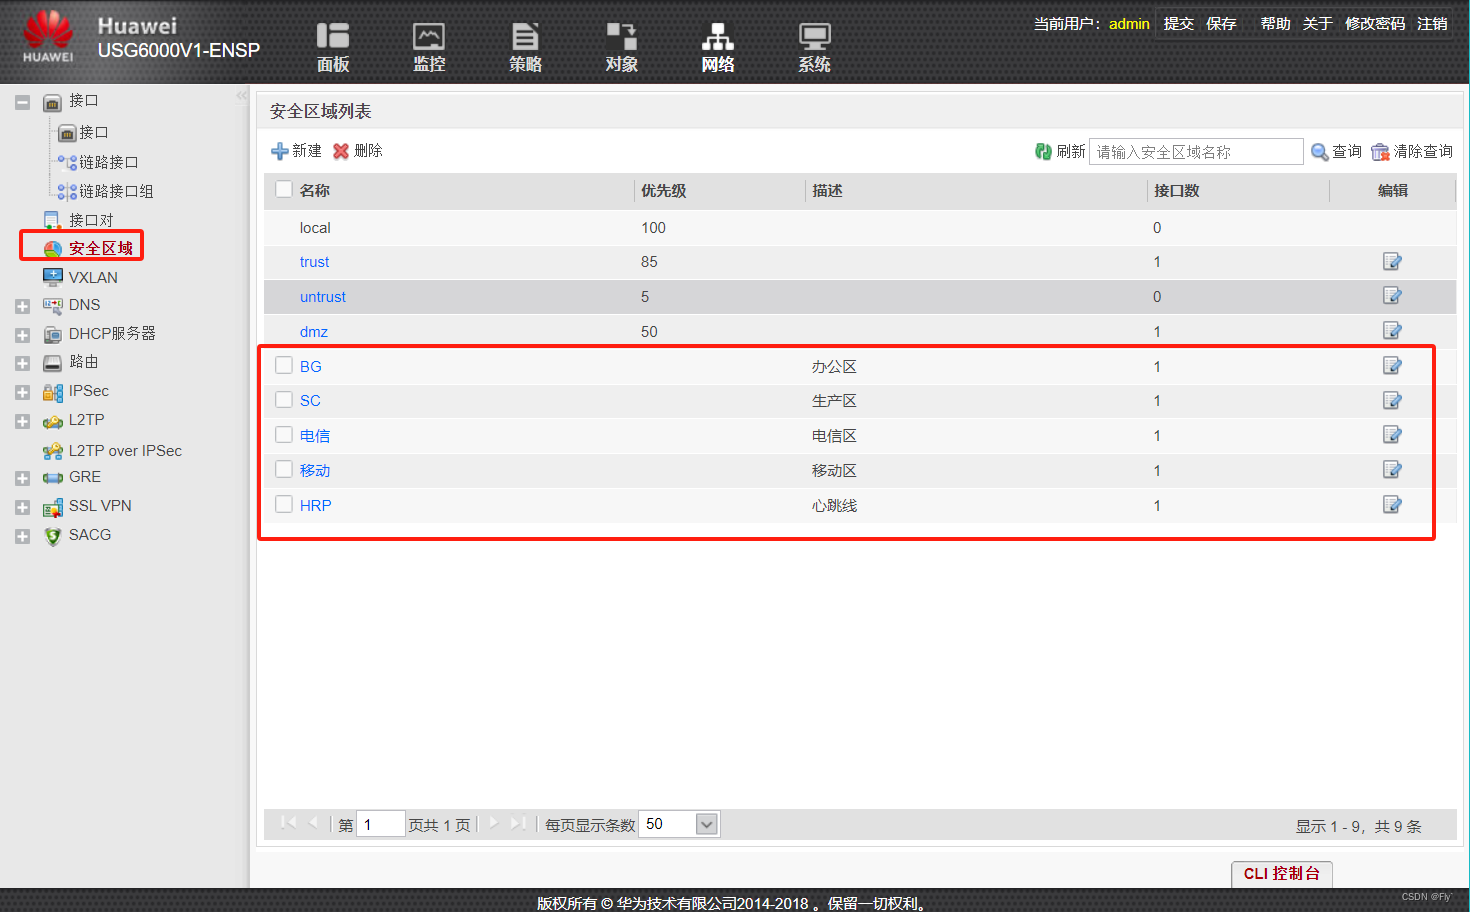Expand the GRE tree node
Screen dimensions: 1470x912
point(22,478)
